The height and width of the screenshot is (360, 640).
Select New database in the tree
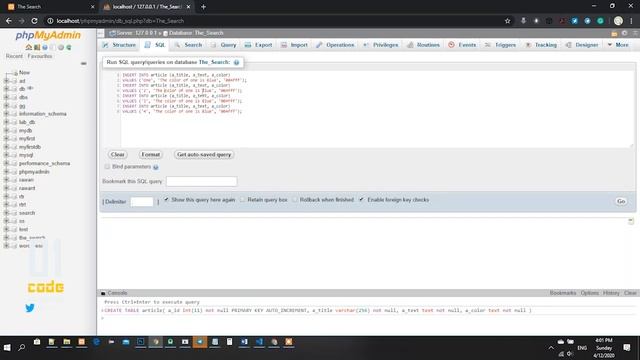coord(24,73)
